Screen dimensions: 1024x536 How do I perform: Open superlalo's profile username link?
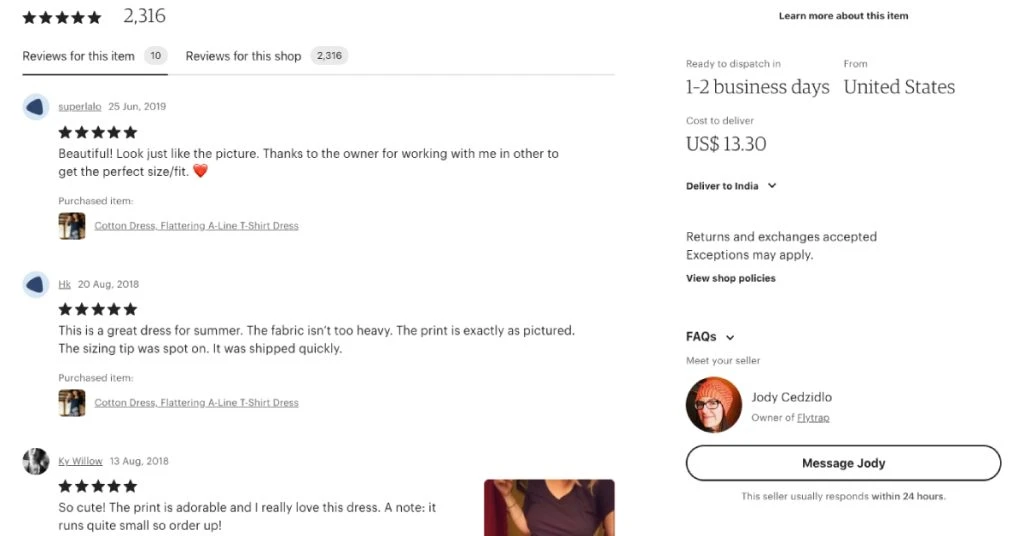(x=79, y=107)
